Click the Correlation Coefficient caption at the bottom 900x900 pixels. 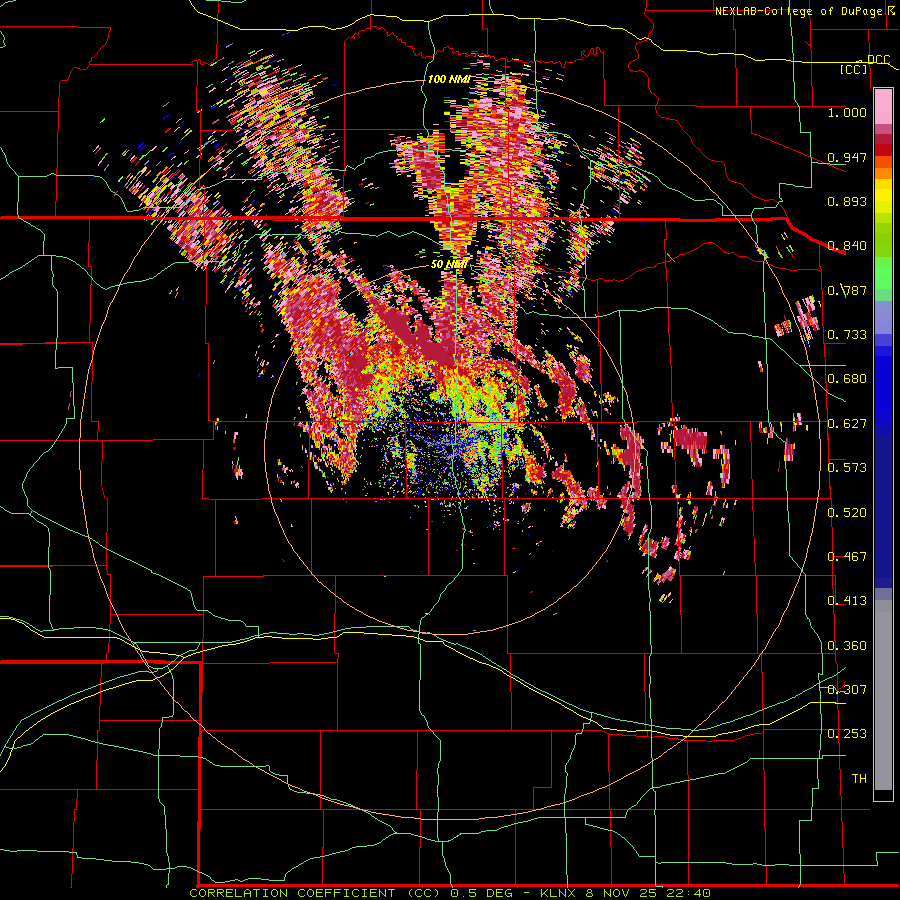click(x=450, y=893)
